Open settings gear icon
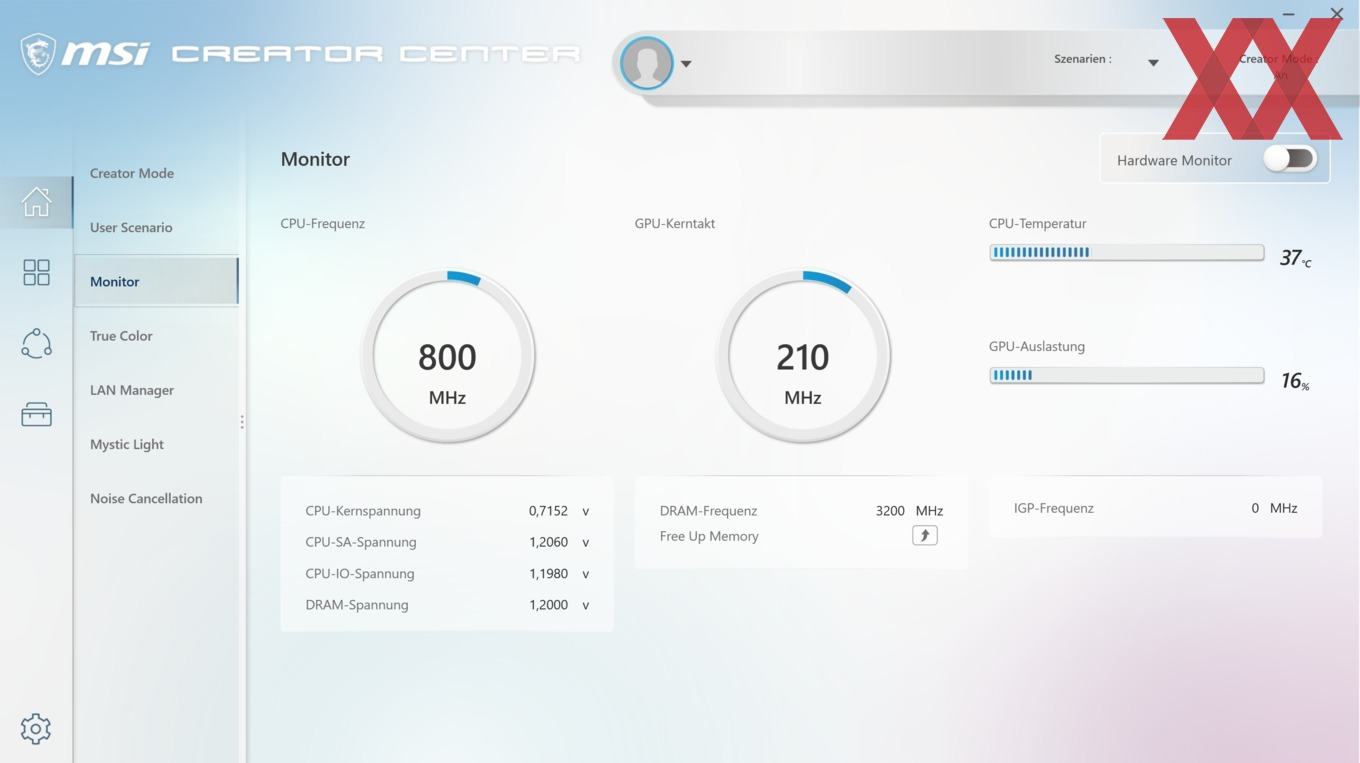The image size is (1360, 763). tap(35, 728)
